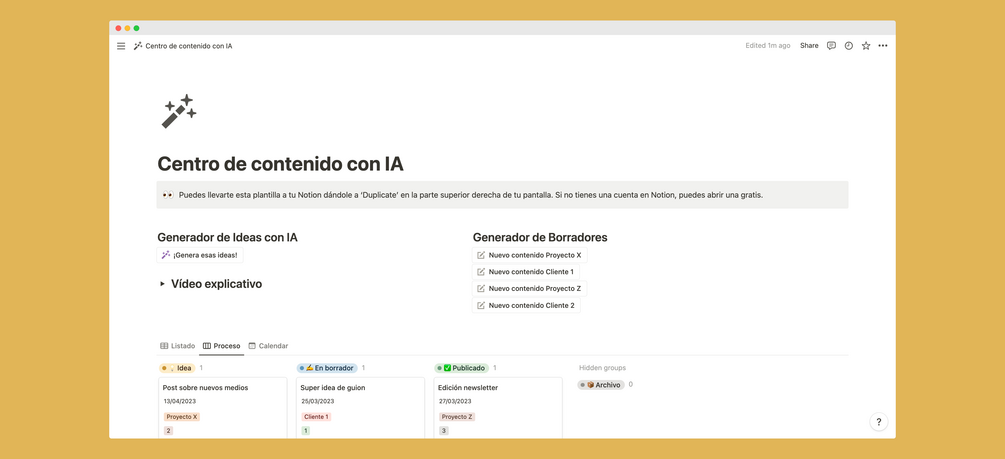Click the number 3 tag on Edición newsletter card
This screenshot has height=459, width=1005.
(x=444, y=431)
